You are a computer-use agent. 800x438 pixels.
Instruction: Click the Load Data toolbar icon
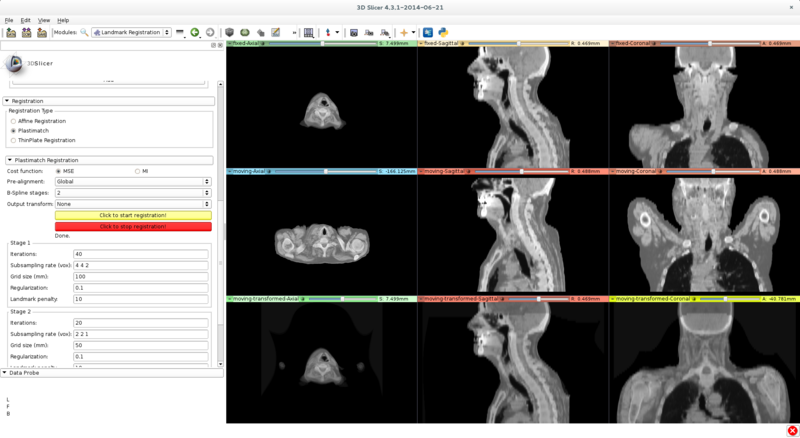coord(11,33)
